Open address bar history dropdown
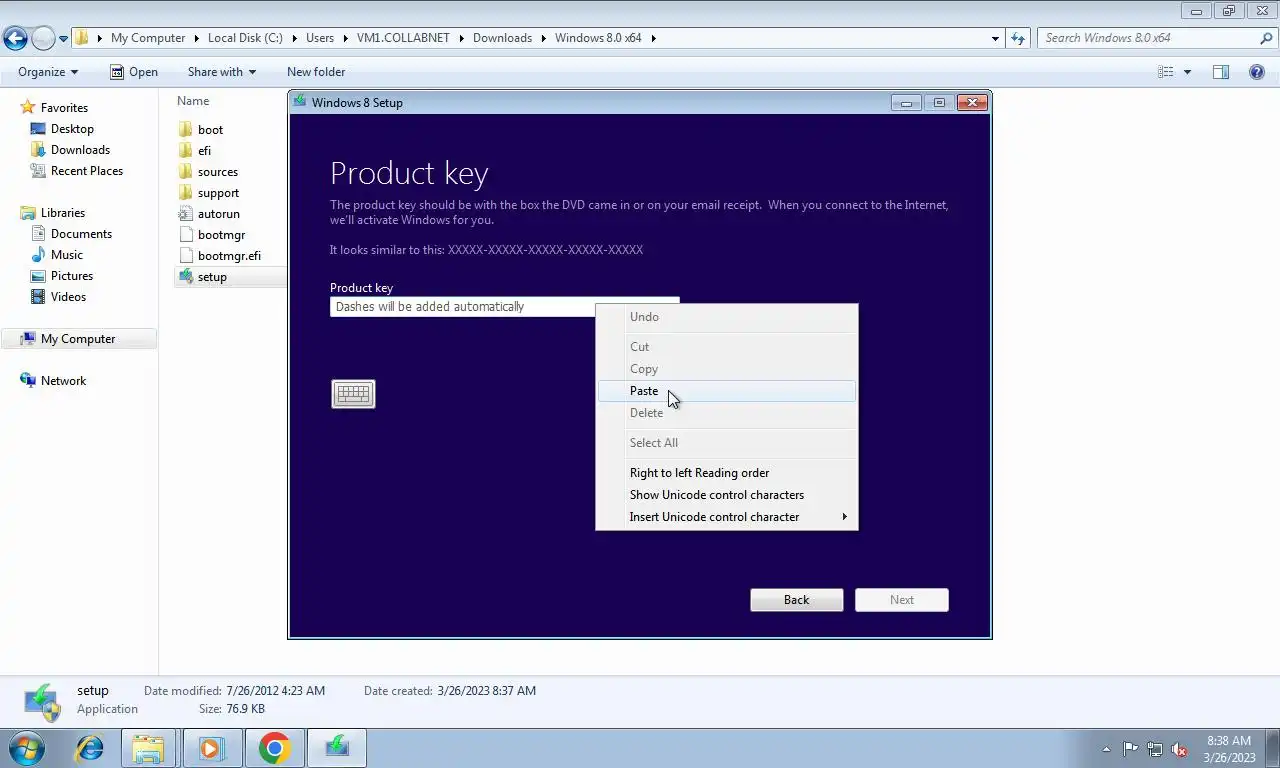 [x=995, y=38]
